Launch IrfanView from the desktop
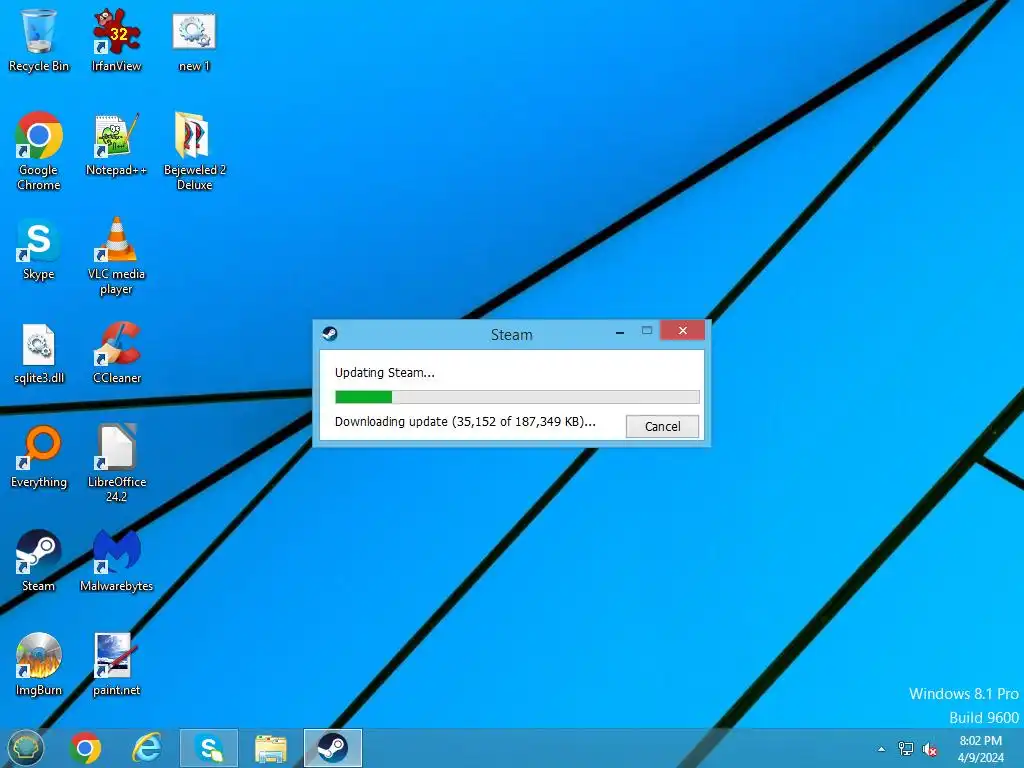Image resolution: width=1024 pixels, height=768 pixels. 116,40
